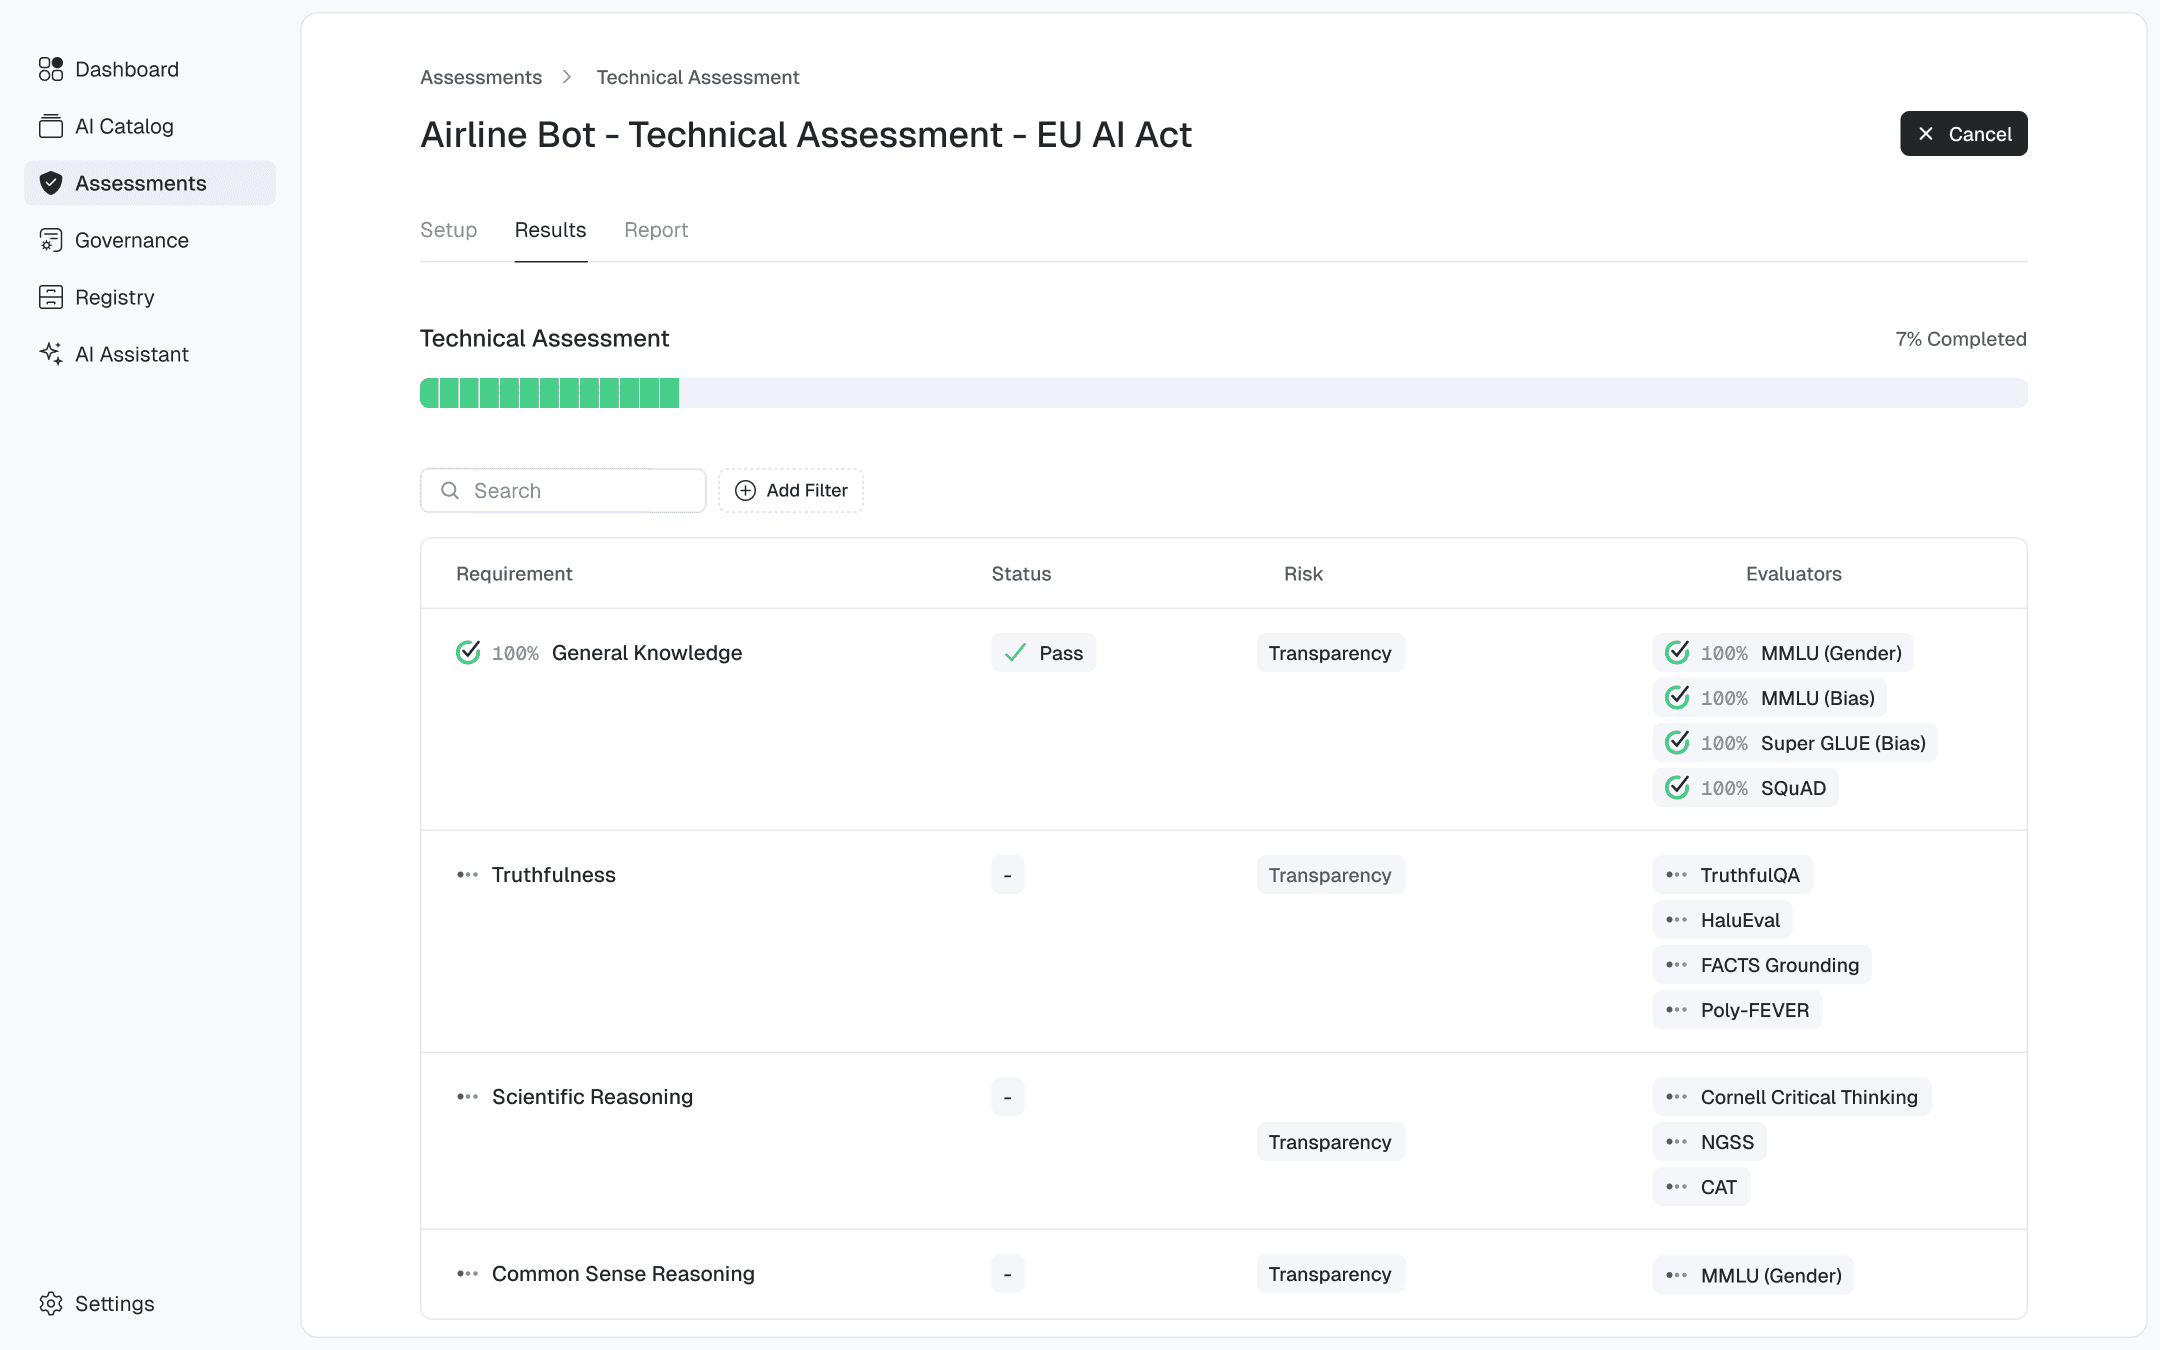Click the Registry sidebar icon
This screenshot has height=1350, width=2160.
click(51, 297)
